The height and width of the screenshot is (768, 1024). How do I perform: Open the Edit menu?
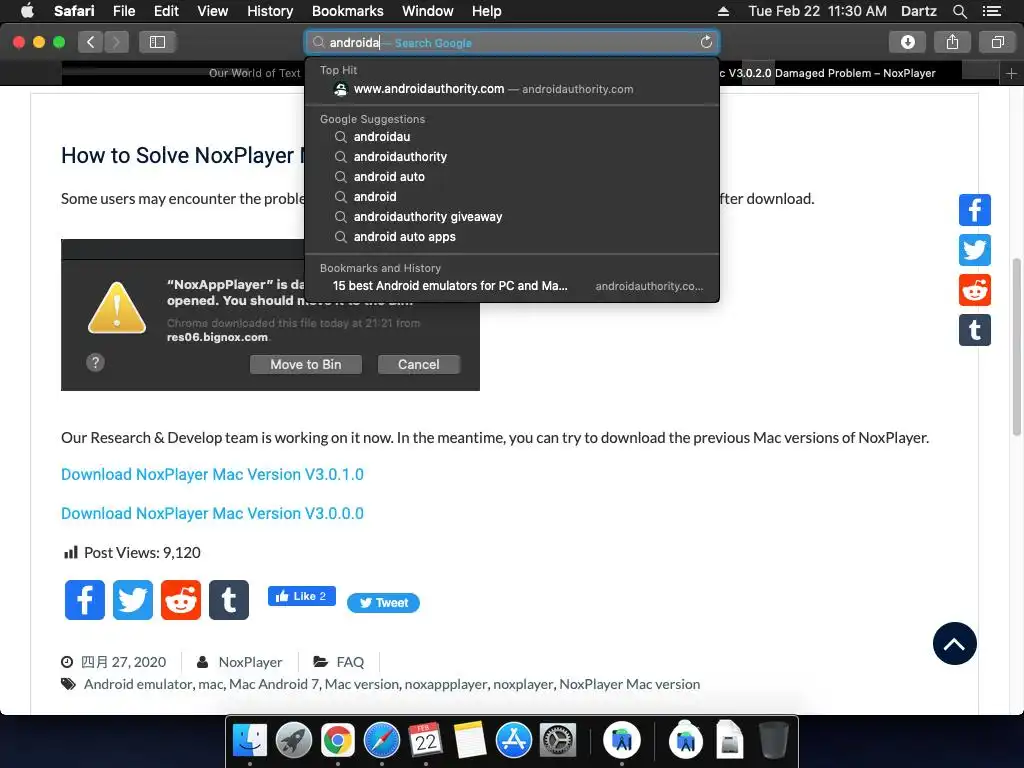pos(166,11)
